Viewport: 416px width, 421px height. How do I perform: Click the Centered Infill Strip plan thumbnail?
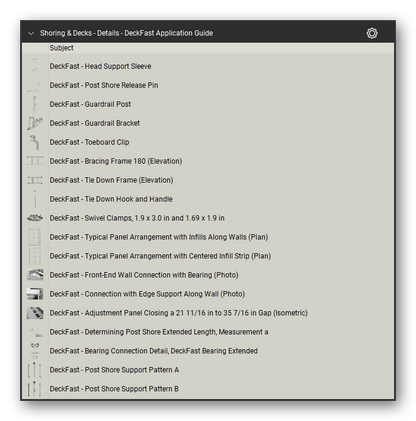(35, 256)
